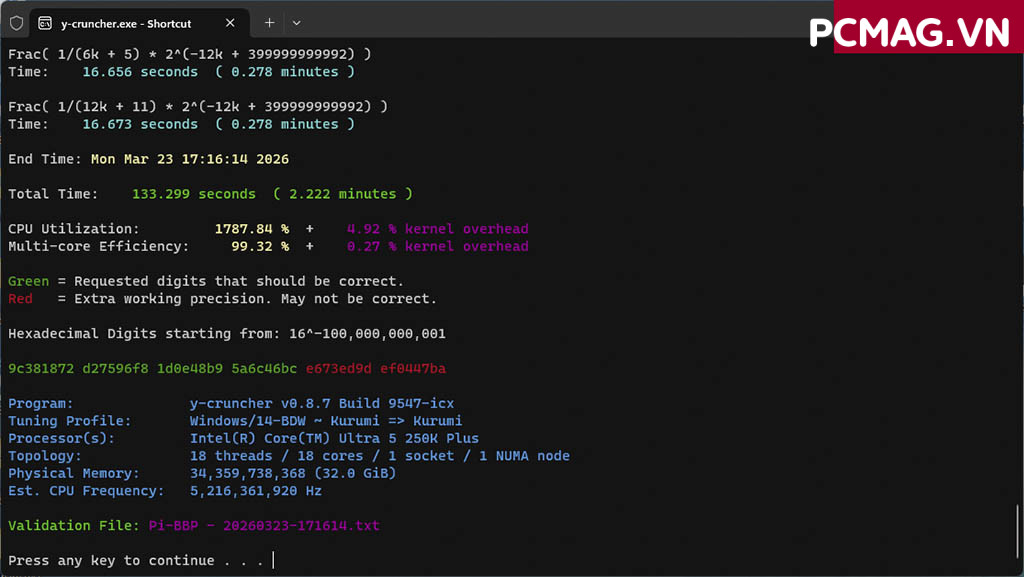The image size is (1024, 577).
Task: Click the green hexadecimal digits 9c381872
Action: pyautogui.click(x=41, y=369)
